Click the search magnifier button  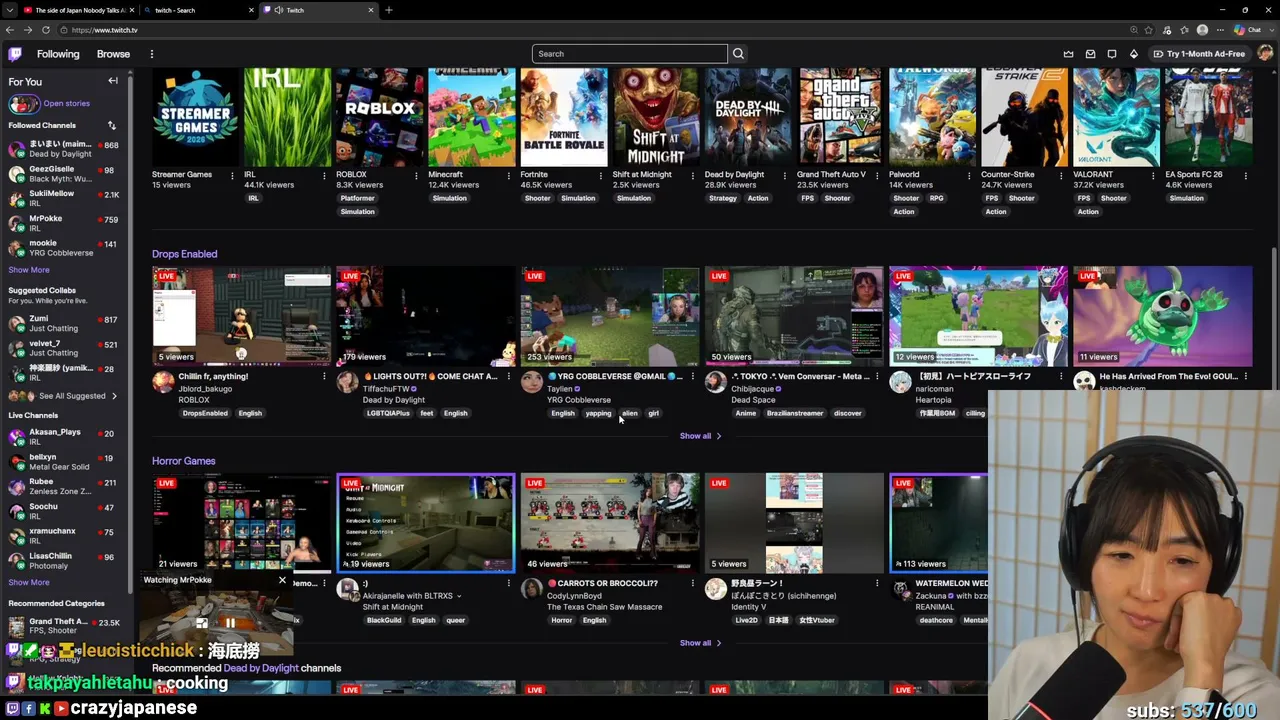click(738, 54)
